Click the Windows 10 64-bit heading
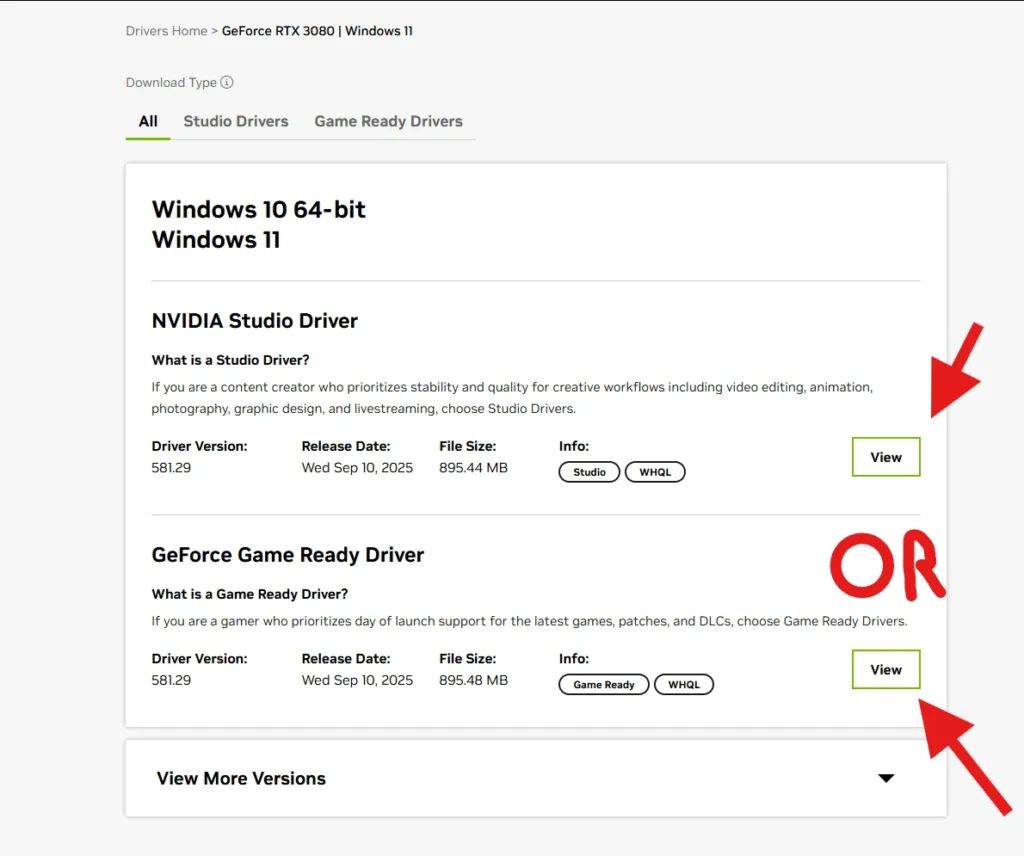1024x856 pixels. click(x=258, y=210)
